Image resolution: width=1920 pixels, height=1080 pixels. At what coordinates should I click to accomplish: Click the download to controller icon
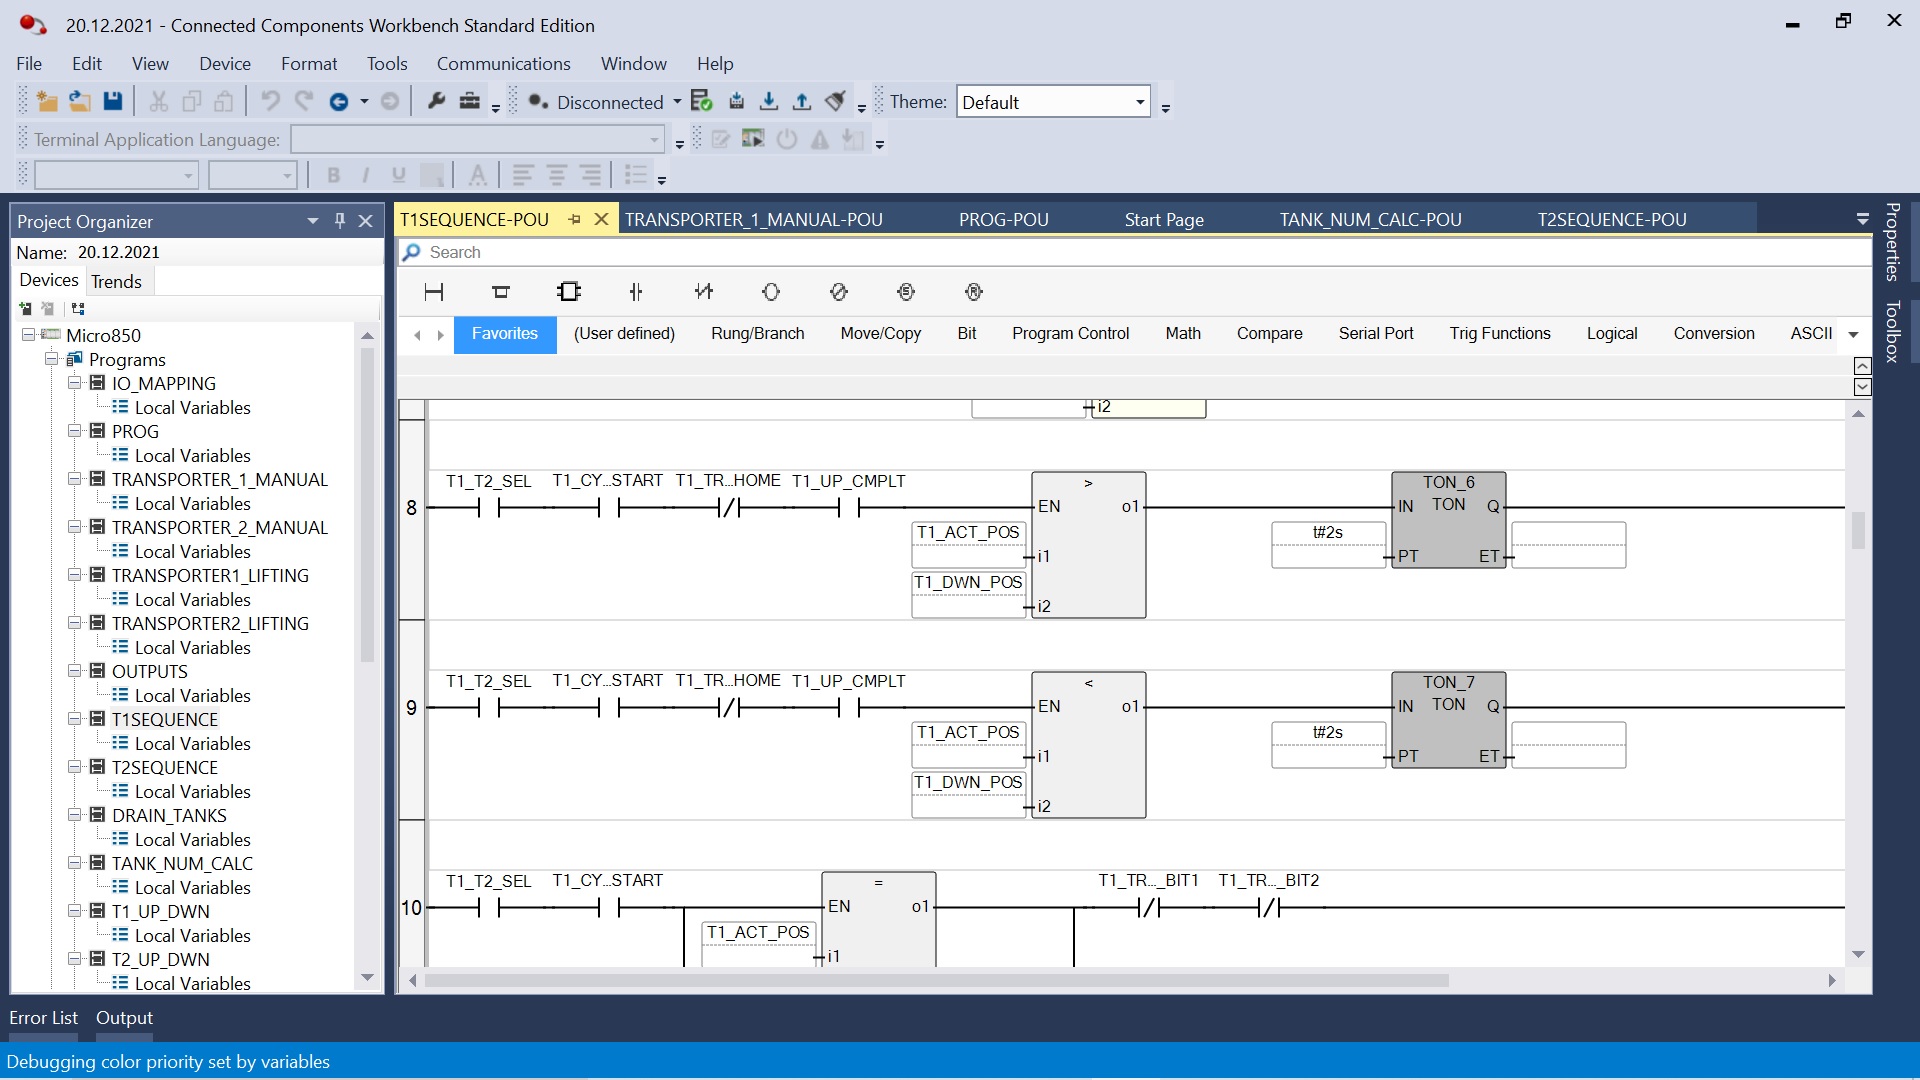(x=768, y=102)
